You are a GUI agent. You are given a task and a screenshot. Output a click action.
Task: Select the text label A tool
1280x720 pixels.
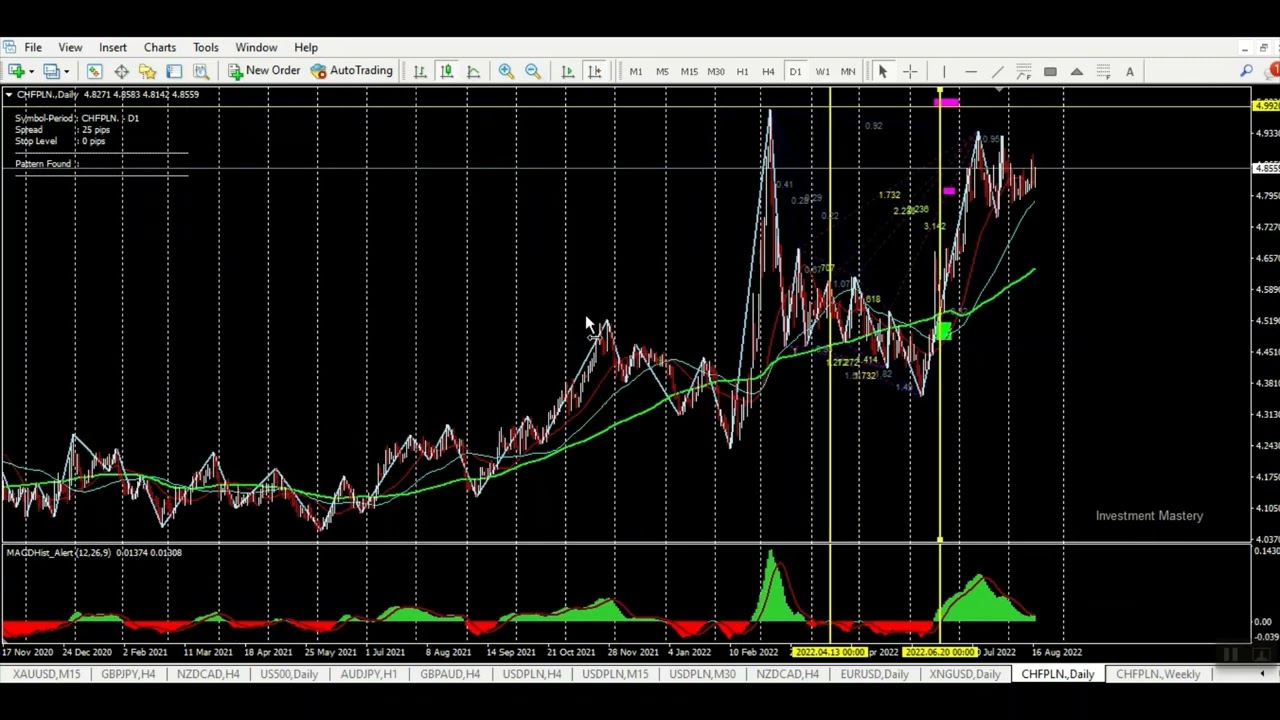point(1130,71)
